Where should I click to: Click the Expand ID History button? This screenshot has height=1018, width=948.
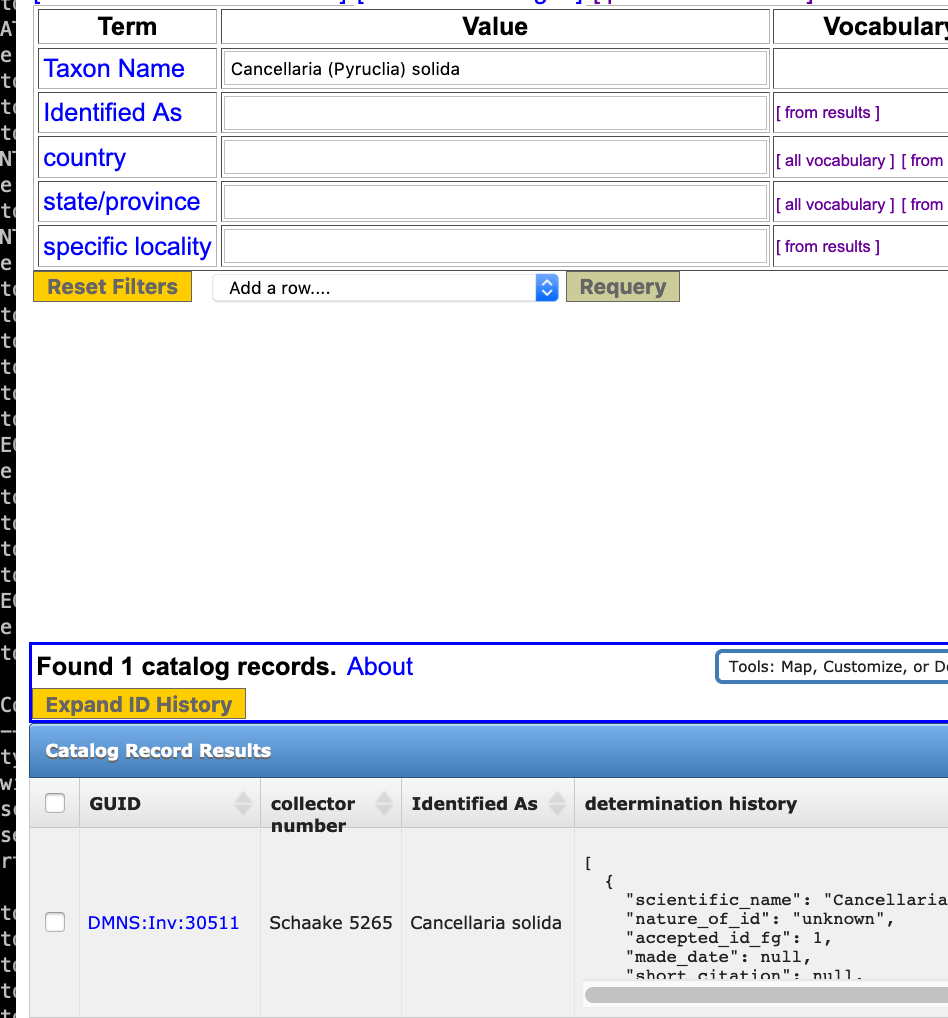pos(139,704)
